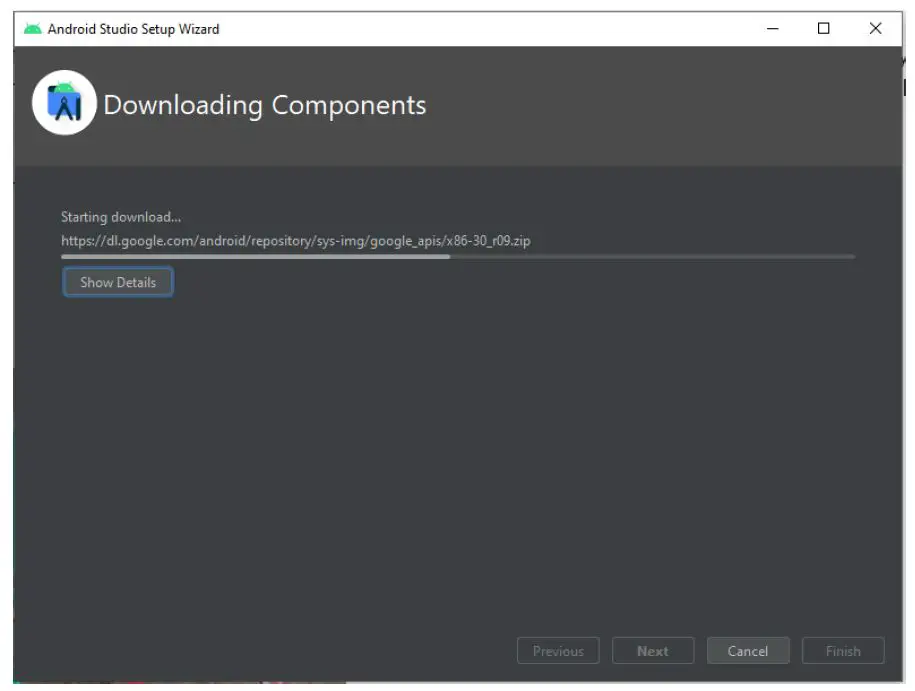Click the Show Details button

pos(117,282)
